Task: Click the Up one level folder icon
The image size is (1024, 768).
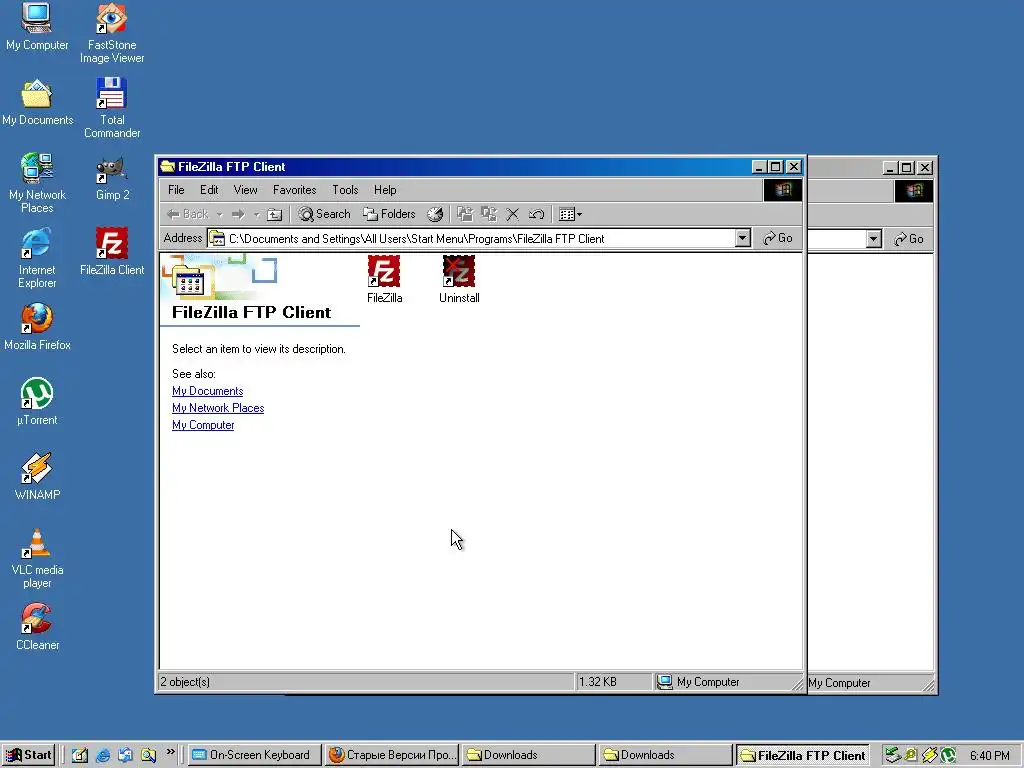Action: (274, 214)
